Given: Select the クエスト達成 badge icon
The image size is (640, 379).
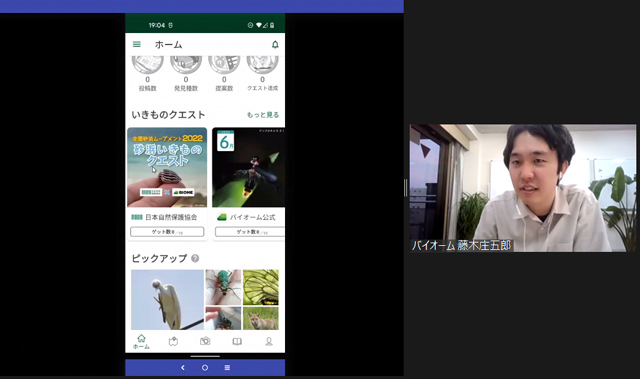Looking at the screenshot, I should pyautogui.click(x=262, y=64).
